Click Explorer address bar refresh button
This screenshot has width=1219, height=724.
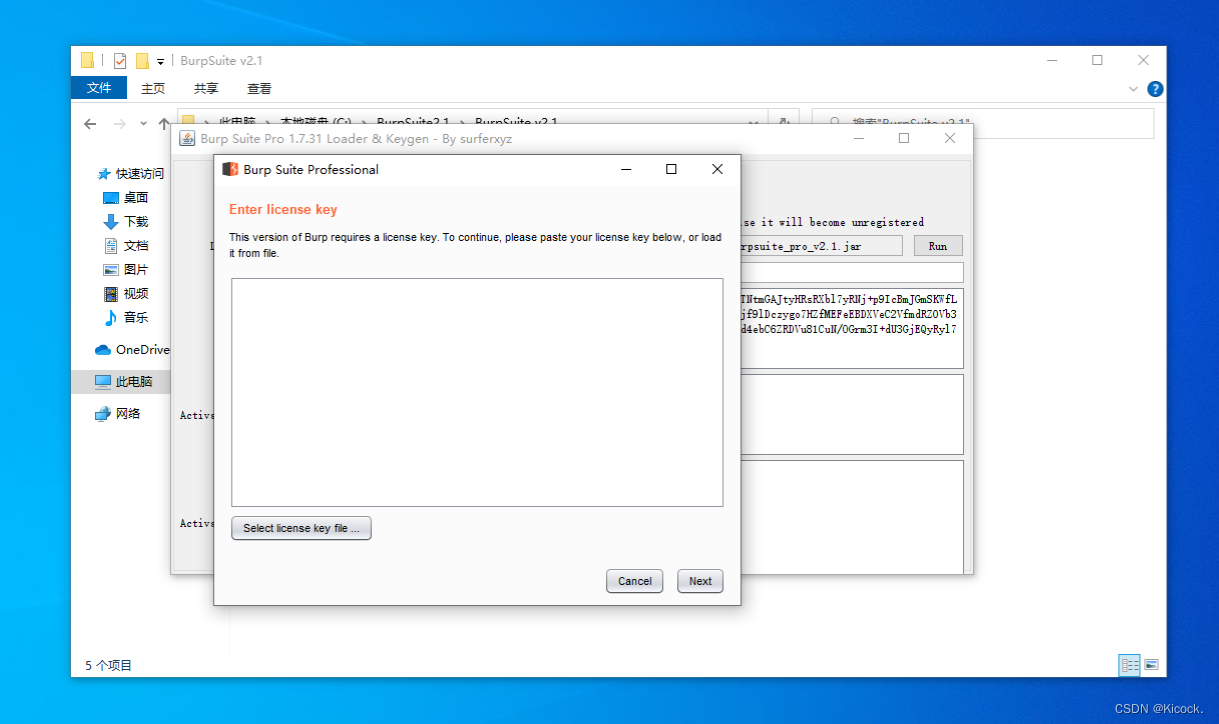[x=785, y=121]
